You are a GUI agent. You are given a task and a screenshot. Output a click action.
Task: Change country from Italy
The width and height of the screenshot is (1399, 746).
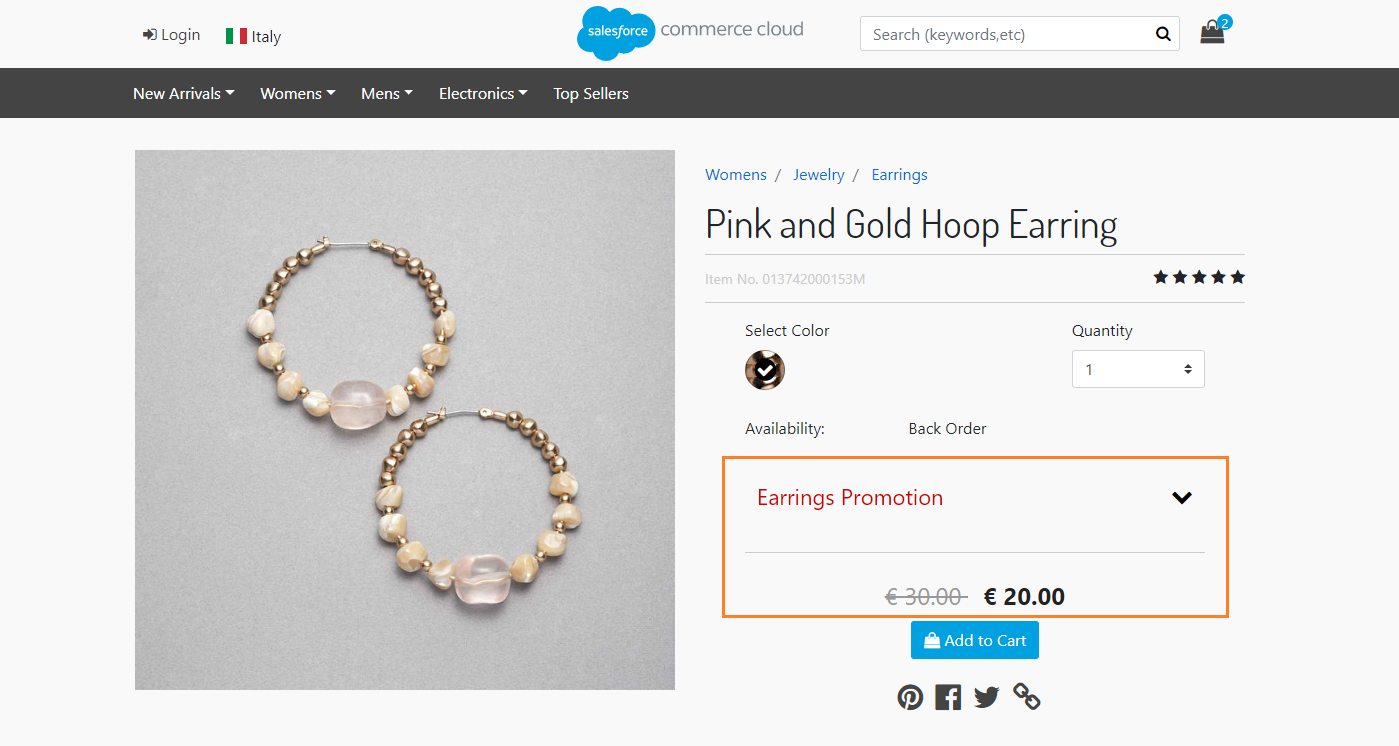pyautogui.click(x=254, y=36)
